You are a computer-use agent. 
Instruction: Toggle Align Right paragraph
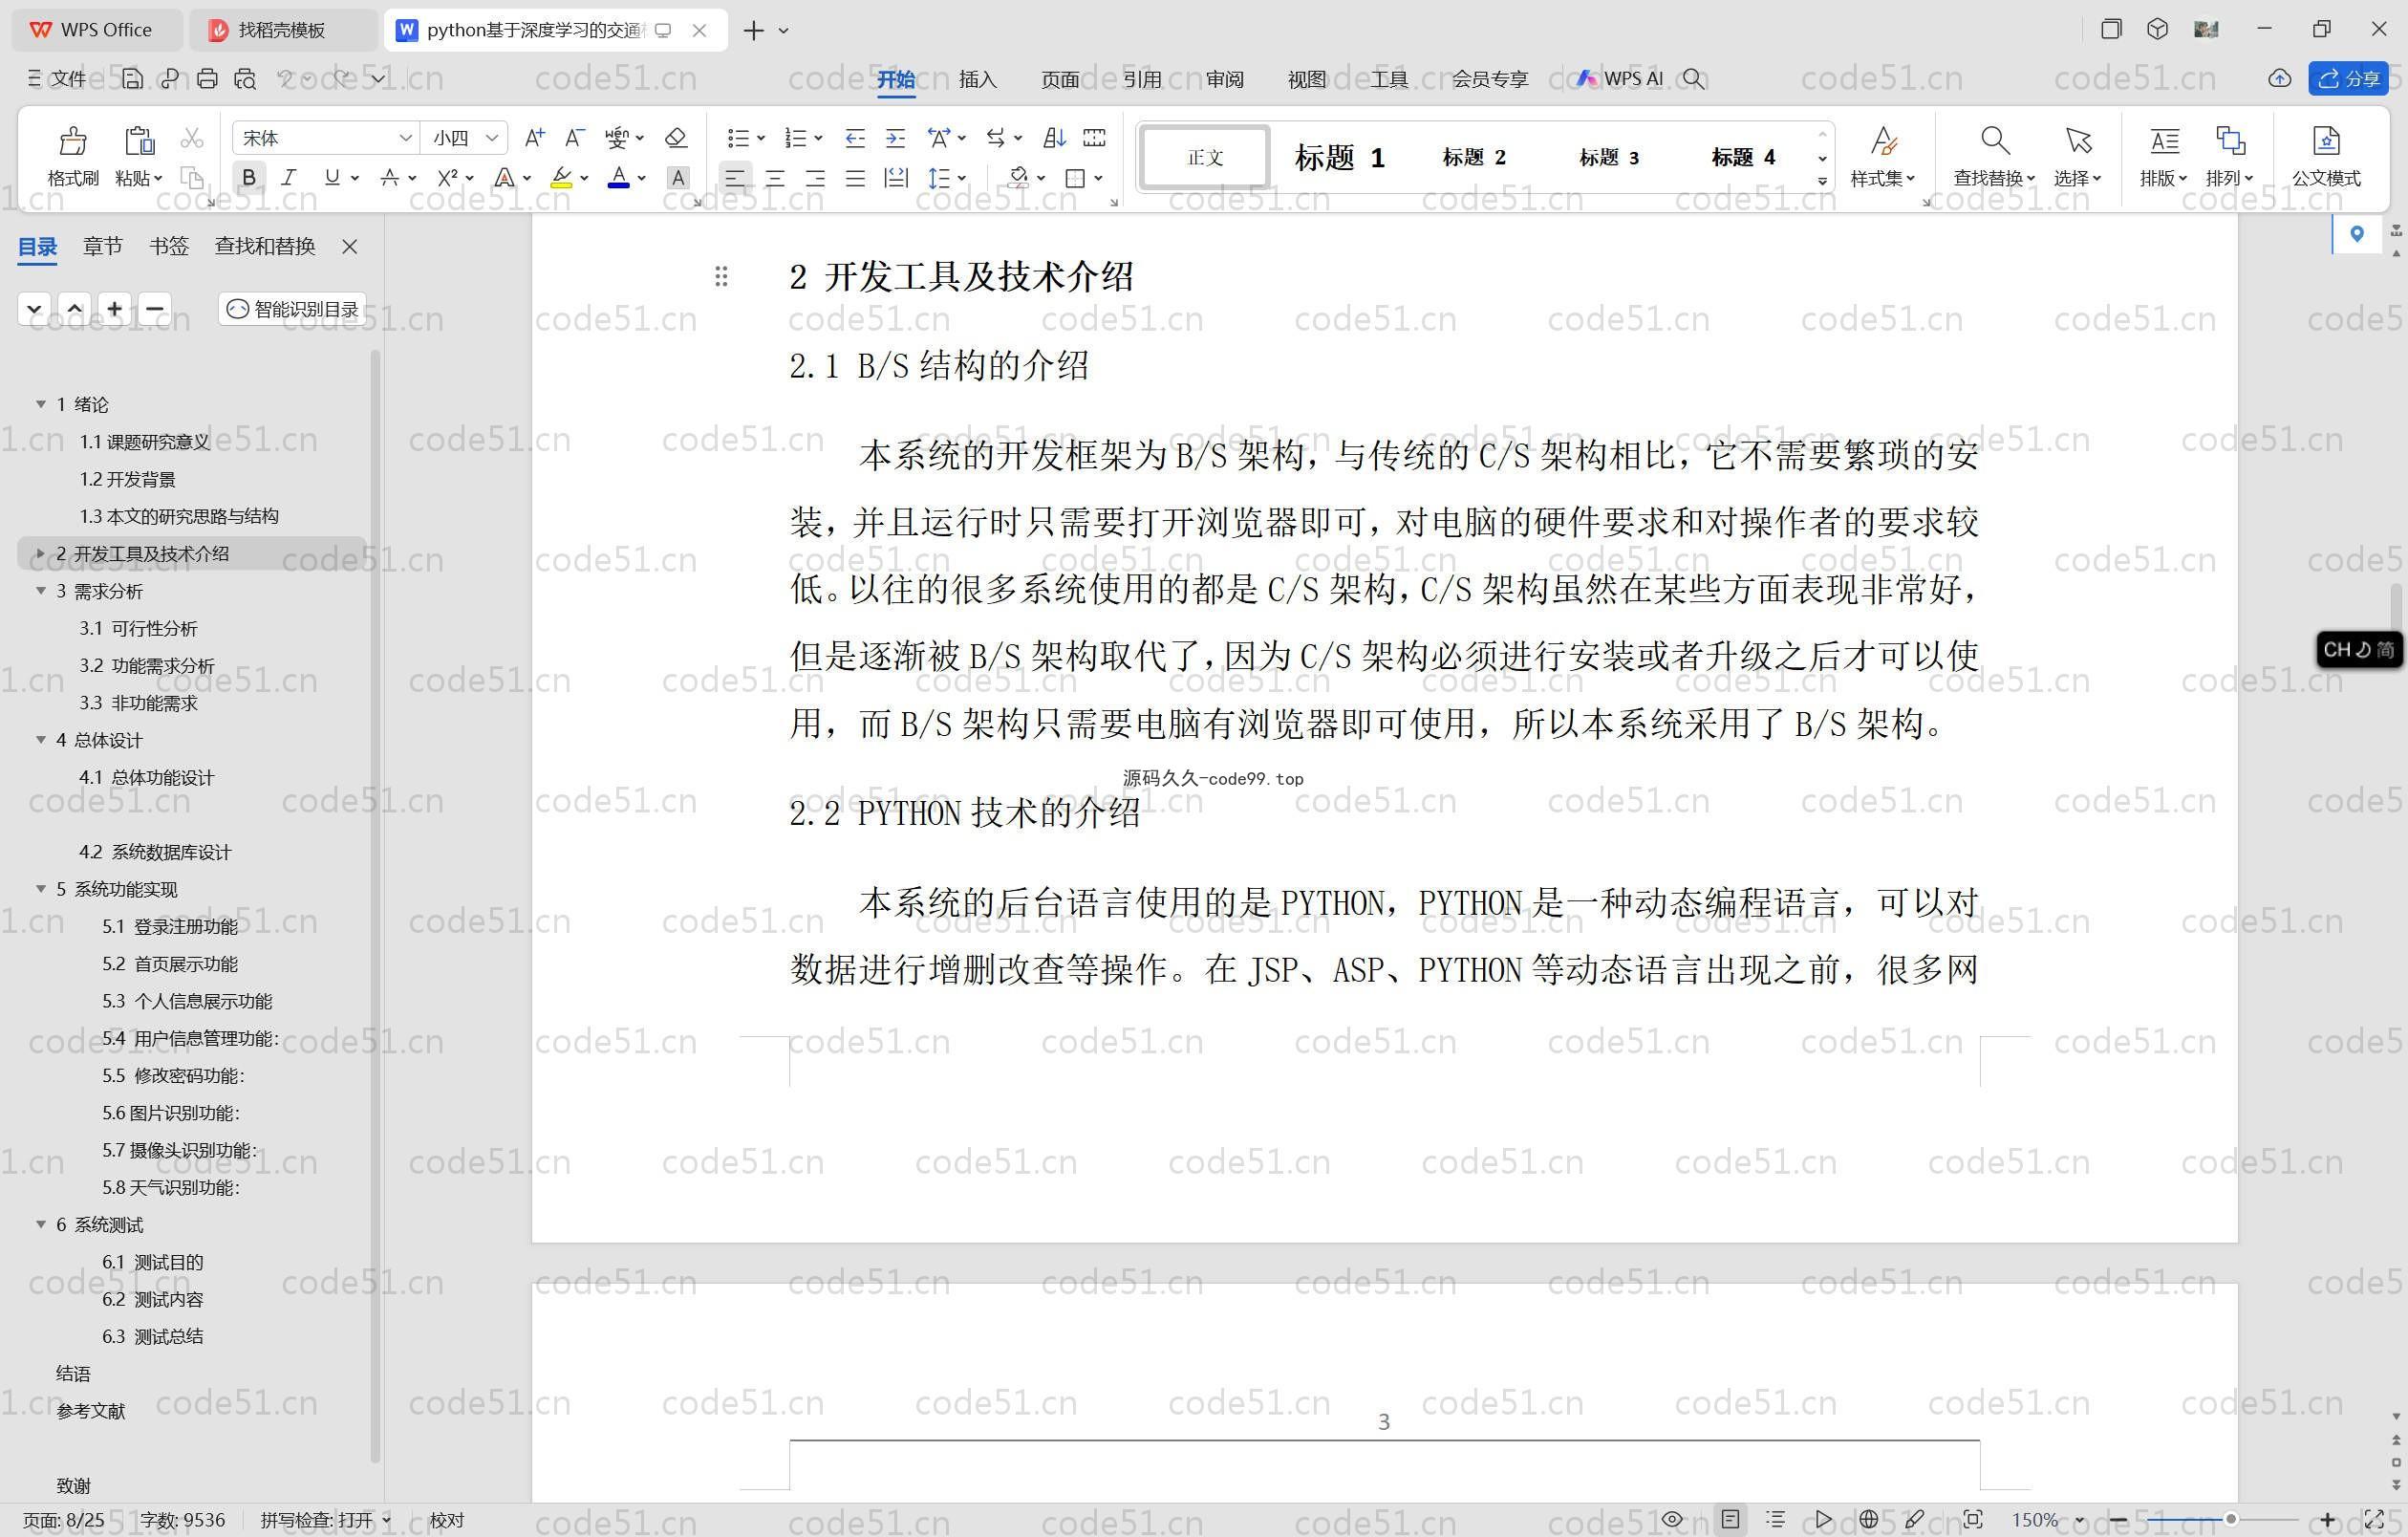(x=815, y=178)
